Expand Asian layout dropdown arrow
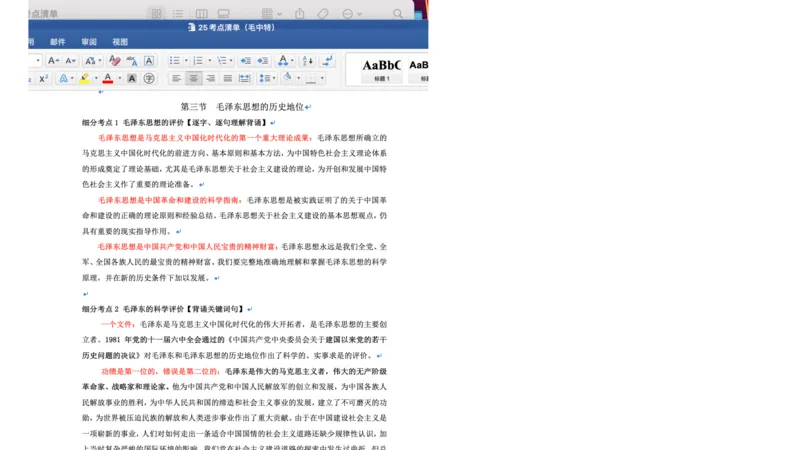Image resolution: width=800 pixels, height=450 pixels. click(x=292, y=61)
